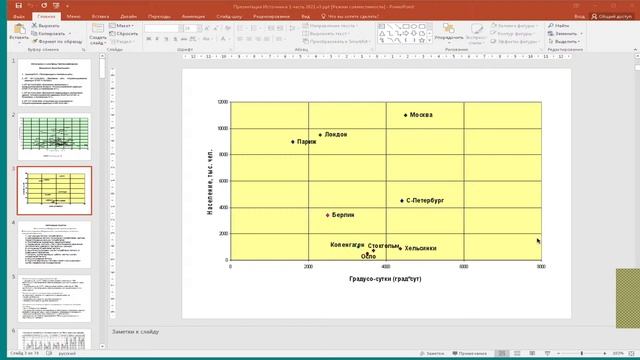Adjust the zoom slider in status bar
This screenshot has width=640, height=360.
(582, 353)
